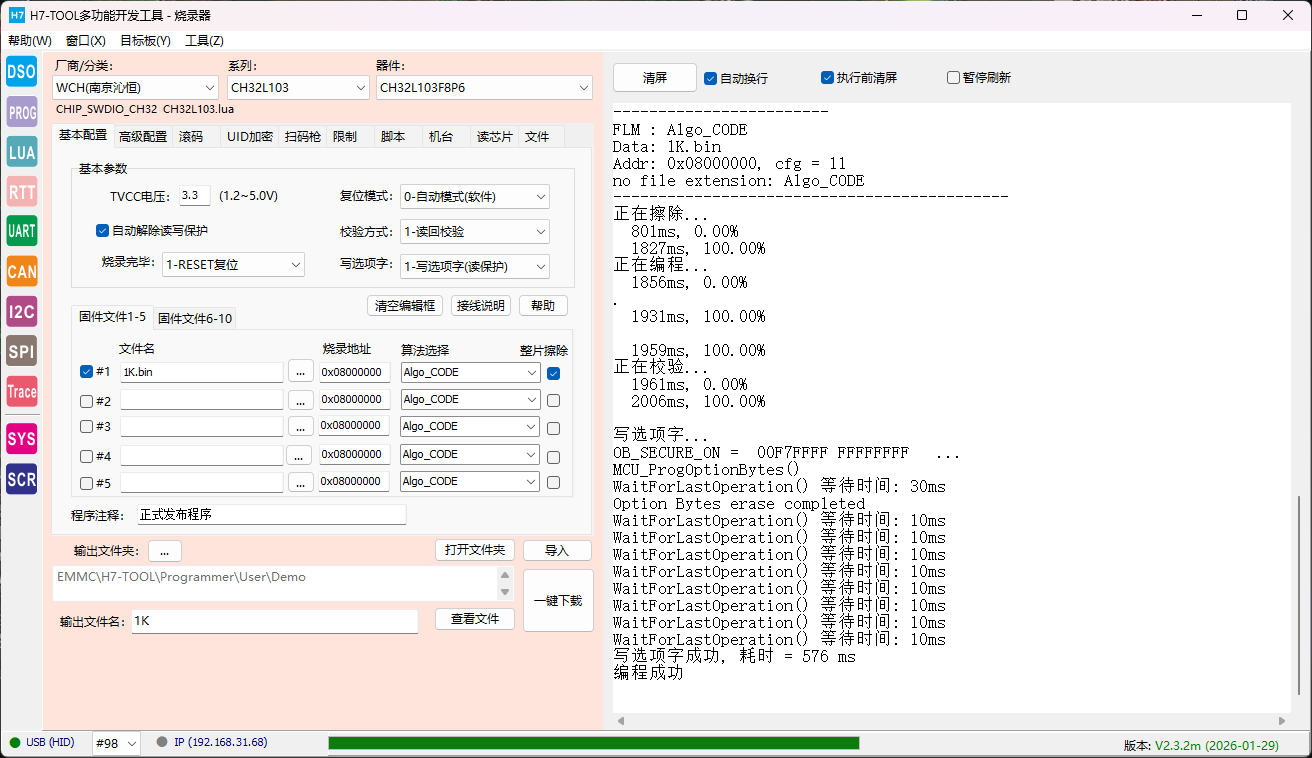This screenshot has height=758, width=1312.
Task: Open the 器件 CH32L103F8P6 dropdown
Action: 484,88
